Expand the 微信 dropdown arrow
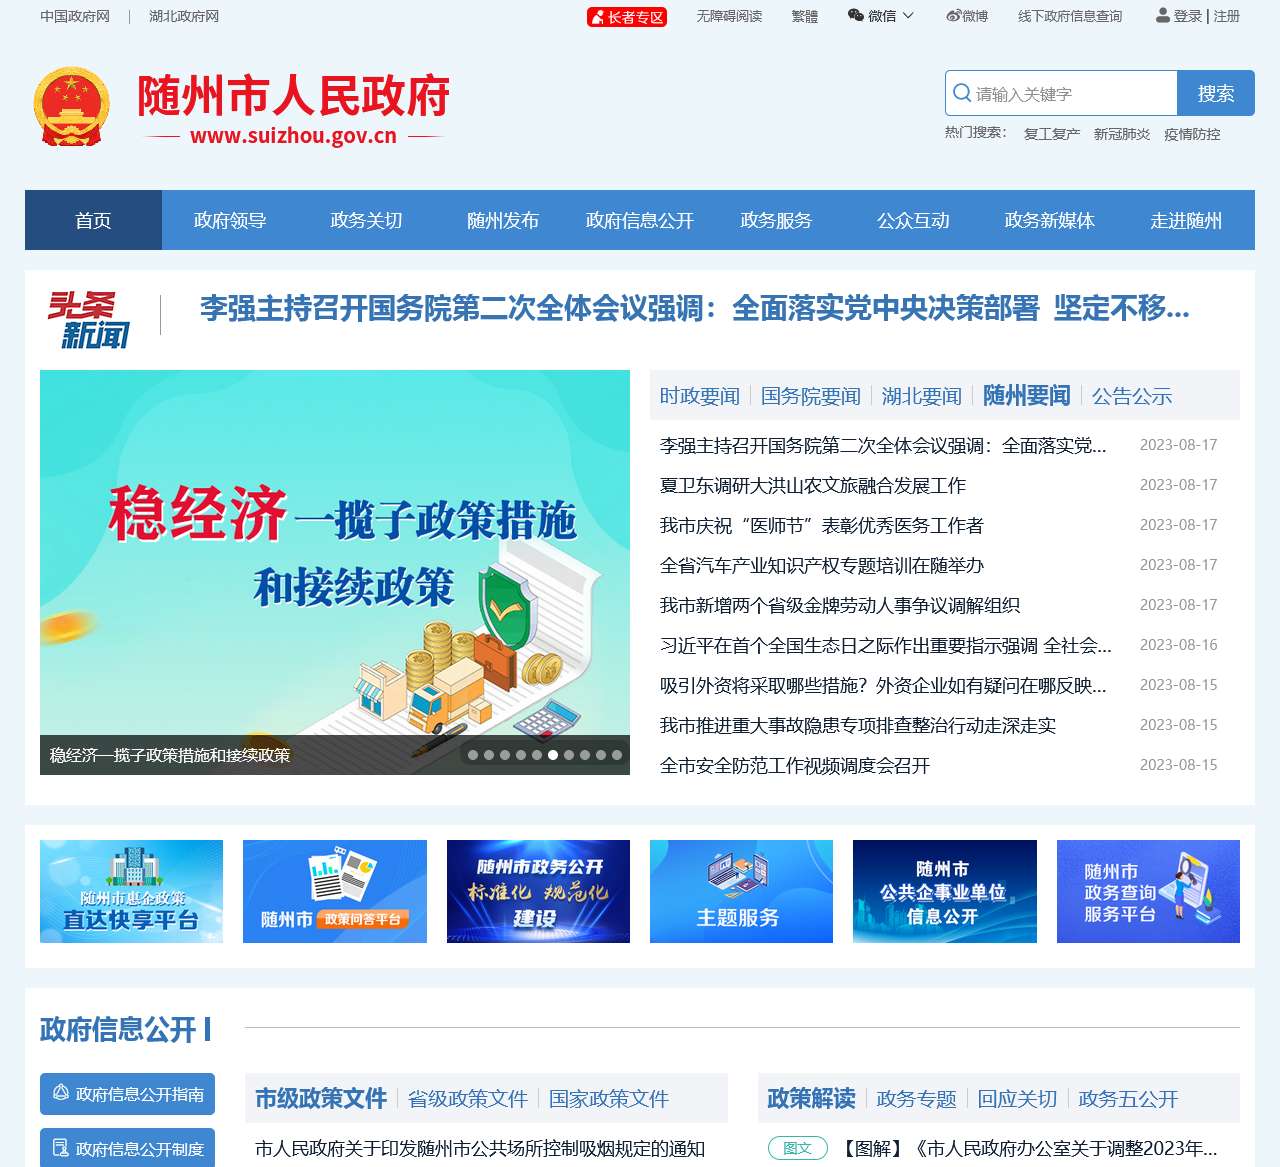The image size is (1280, 1167). (908, 16)
